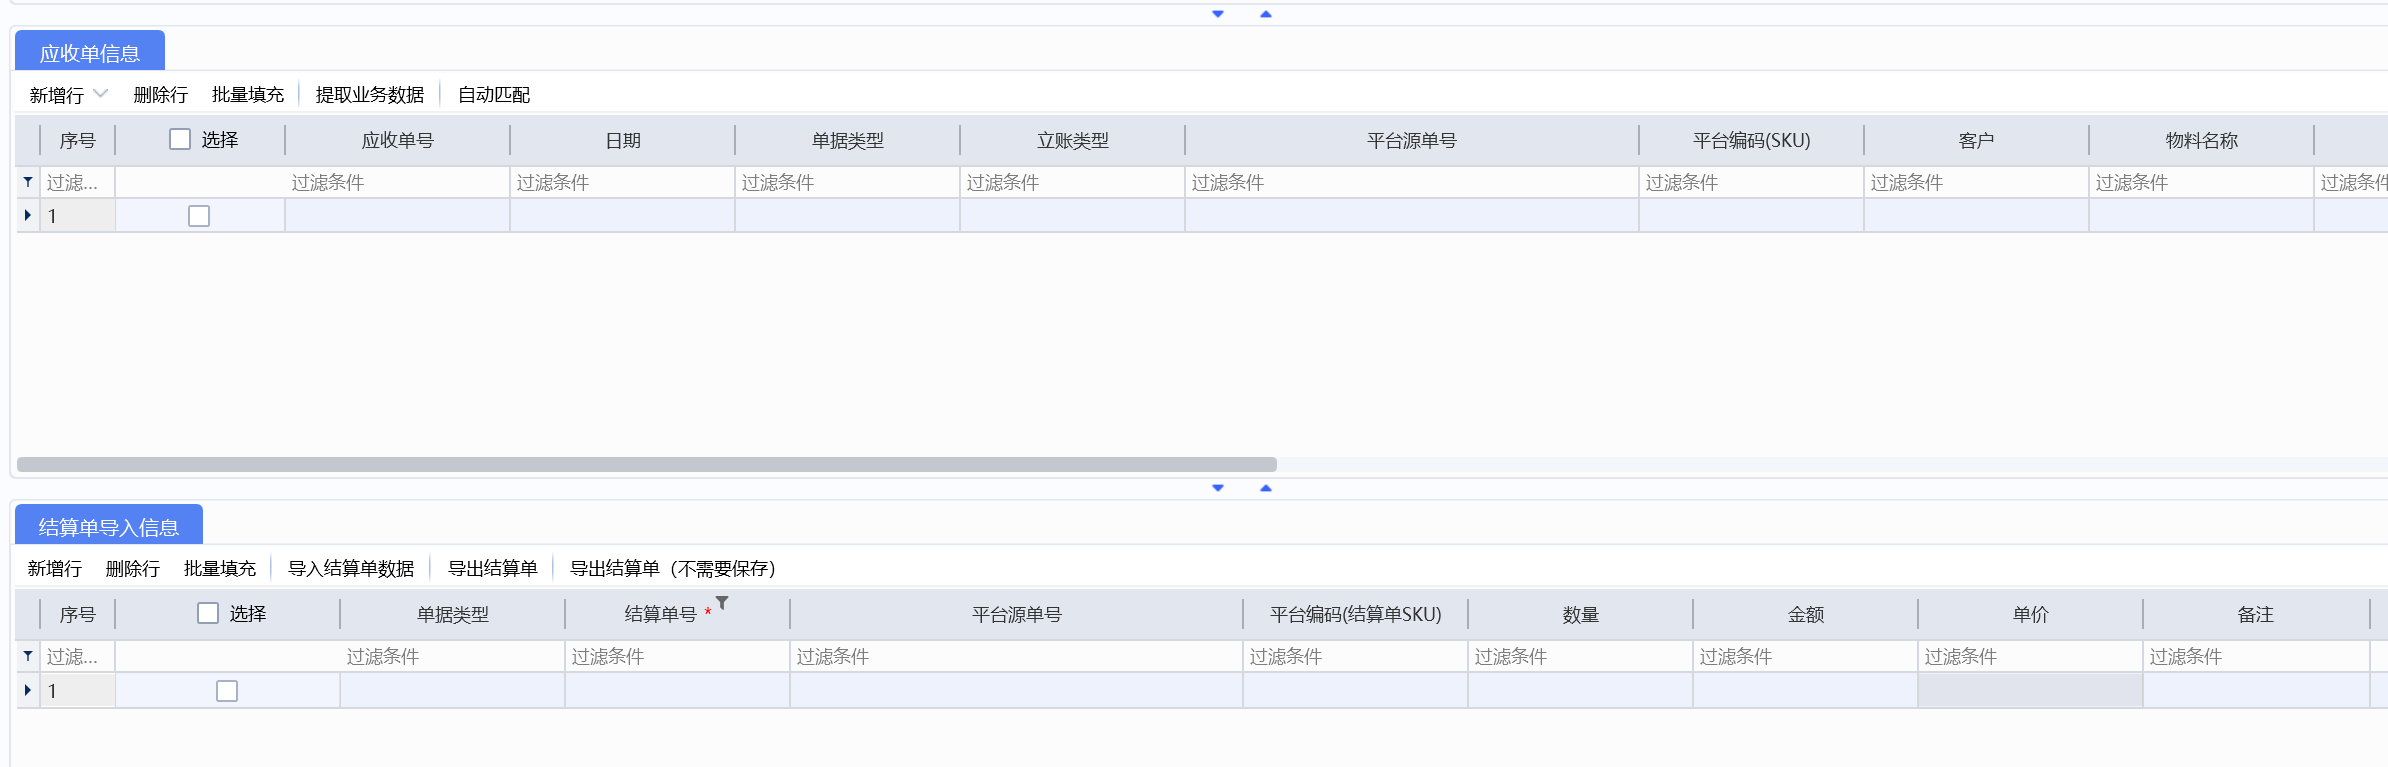Click the up arrow above the 结算单导入信息 panel
Screen dimensions: 2388x767
click(x=1266, y=488)
